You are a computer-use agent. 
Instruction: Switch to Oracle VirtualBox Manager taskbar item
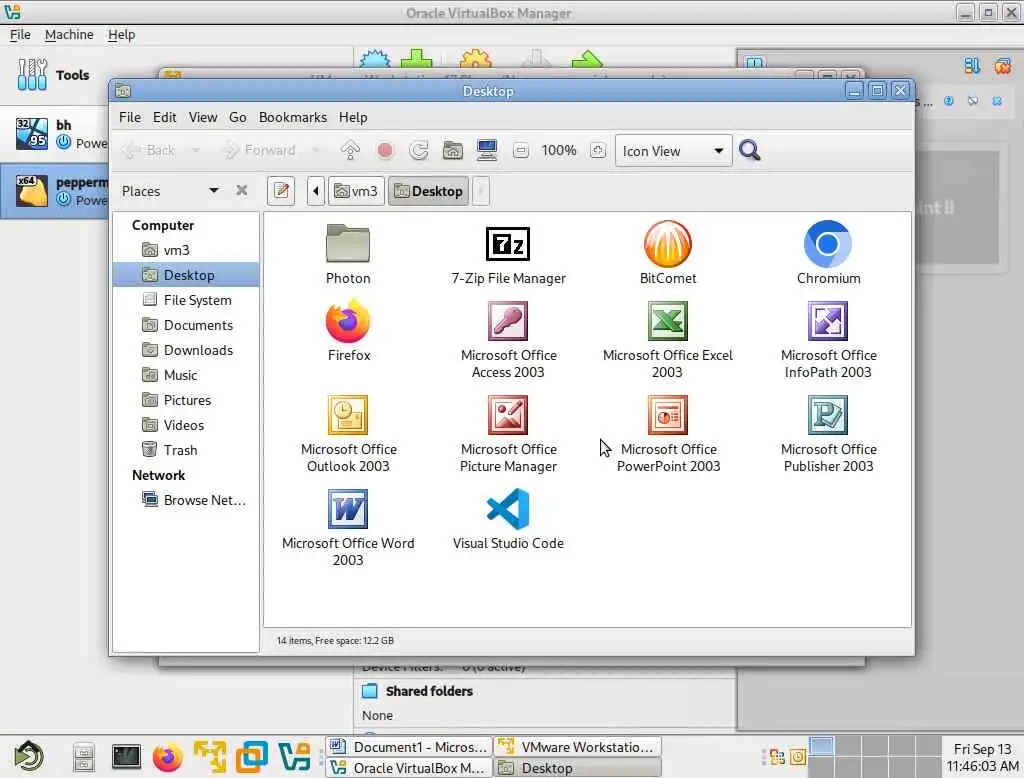[409, 768]
